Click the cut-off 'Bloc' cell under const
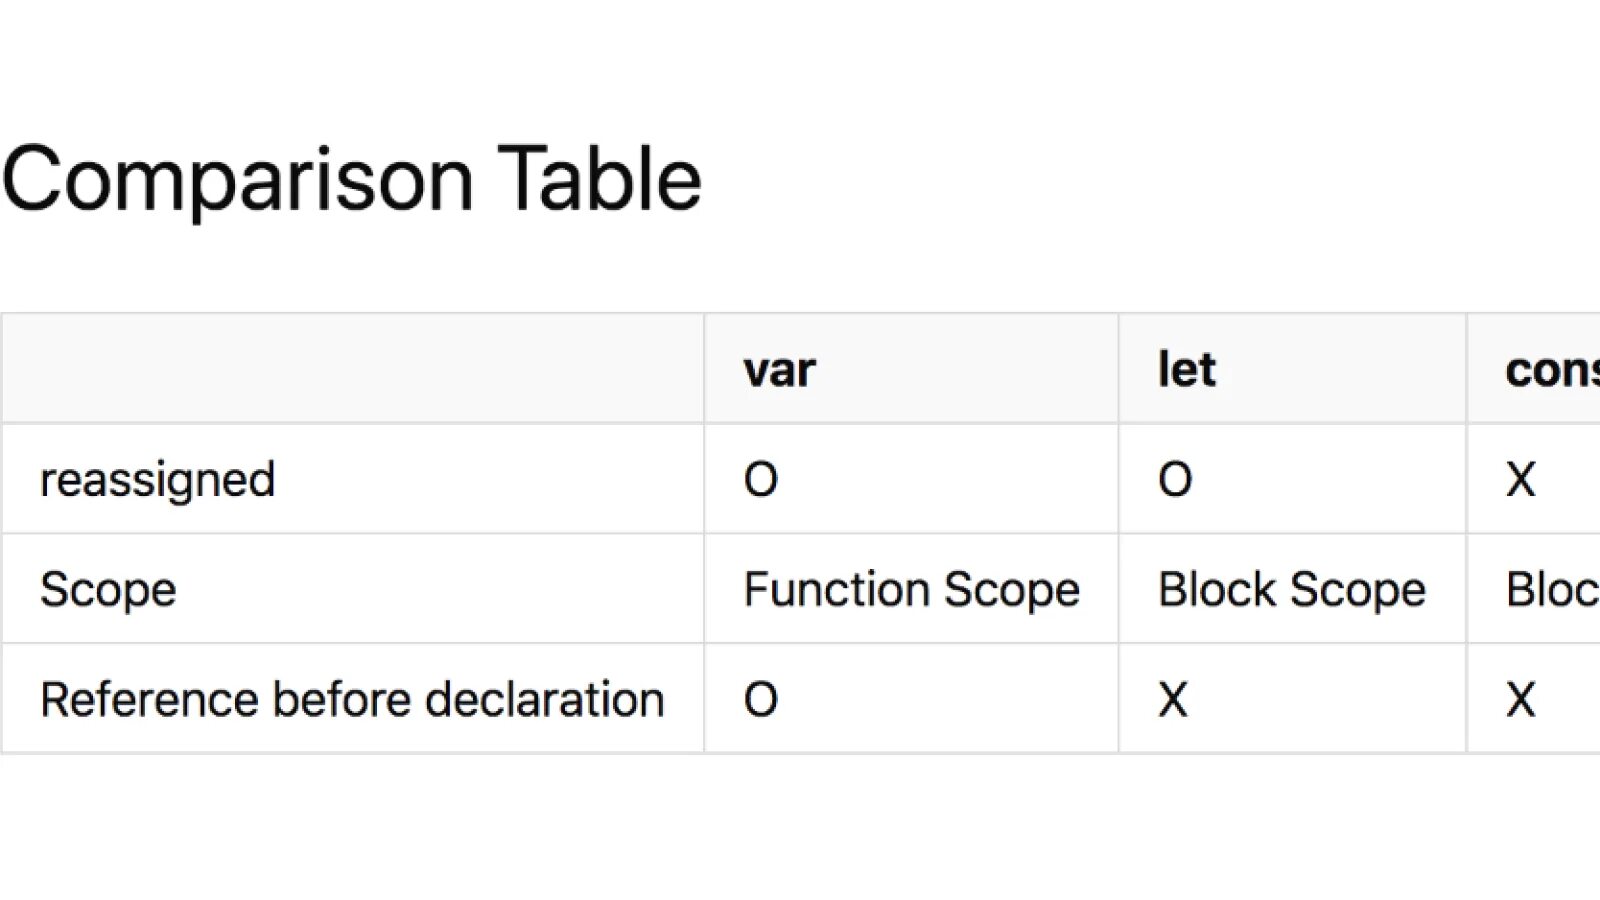The image size is (1600, 900). (x=1551, y=590)
